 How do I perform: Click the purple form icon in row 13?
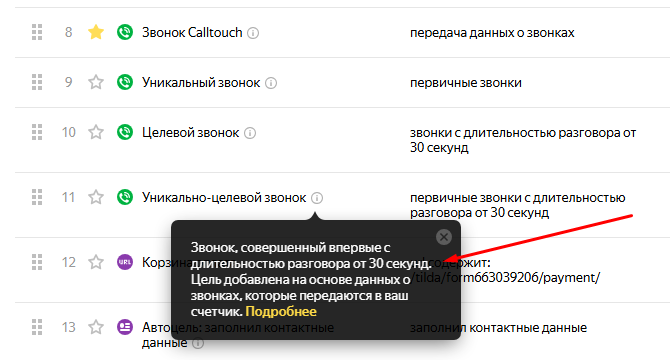[x=125, y=327]
